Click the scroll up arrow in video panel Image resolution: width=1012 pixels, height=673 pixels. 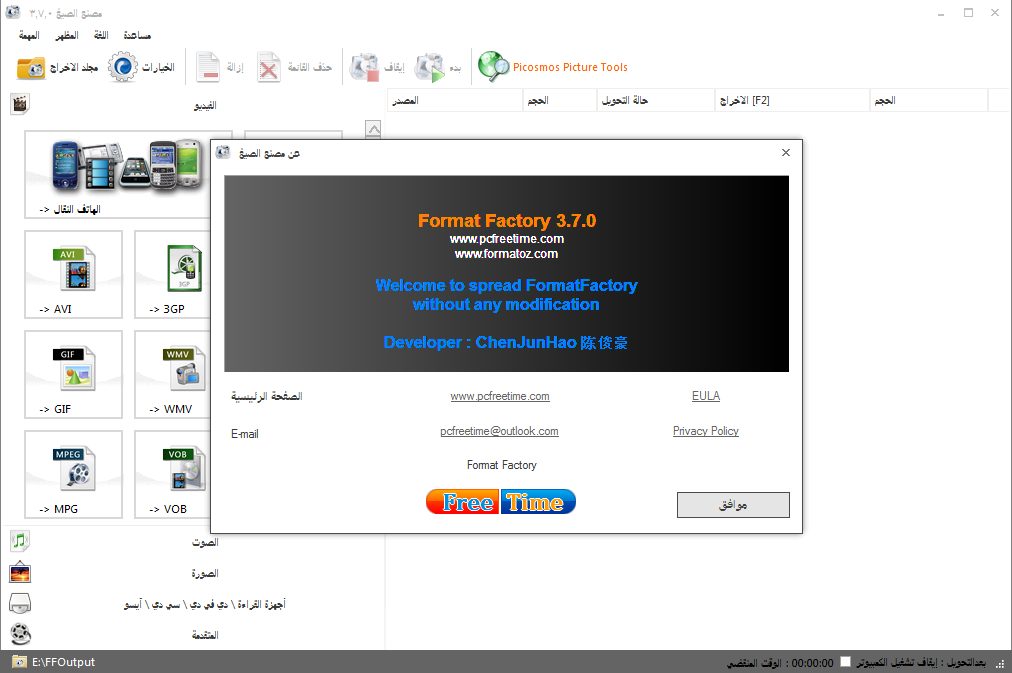point(373,128)
